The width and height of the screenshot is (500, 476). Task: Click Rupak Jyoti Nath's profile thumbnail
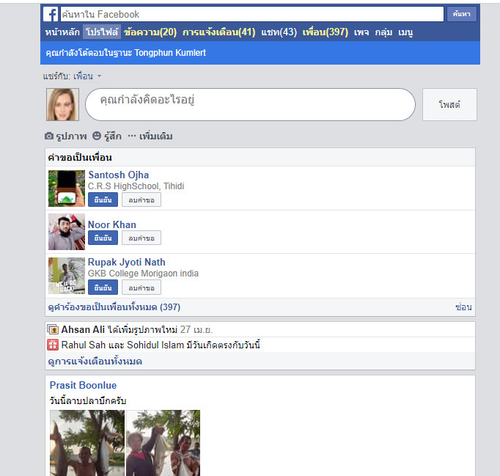point(67,275)
